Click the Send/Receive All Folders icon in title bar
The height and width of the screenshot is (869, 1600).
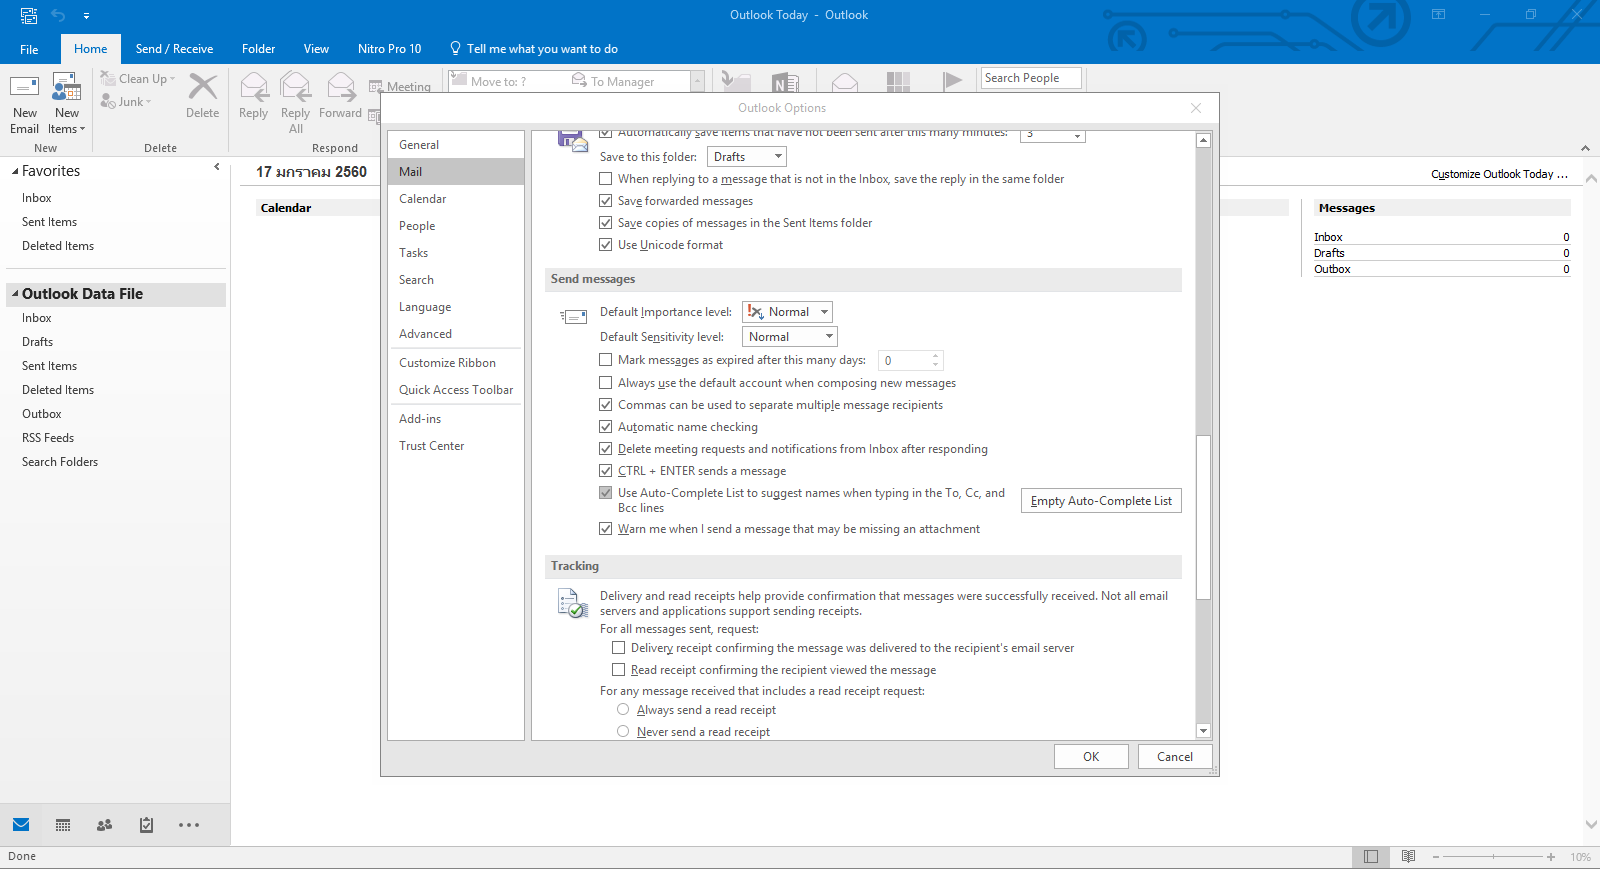pyautogui.click(x=29, y=15)
